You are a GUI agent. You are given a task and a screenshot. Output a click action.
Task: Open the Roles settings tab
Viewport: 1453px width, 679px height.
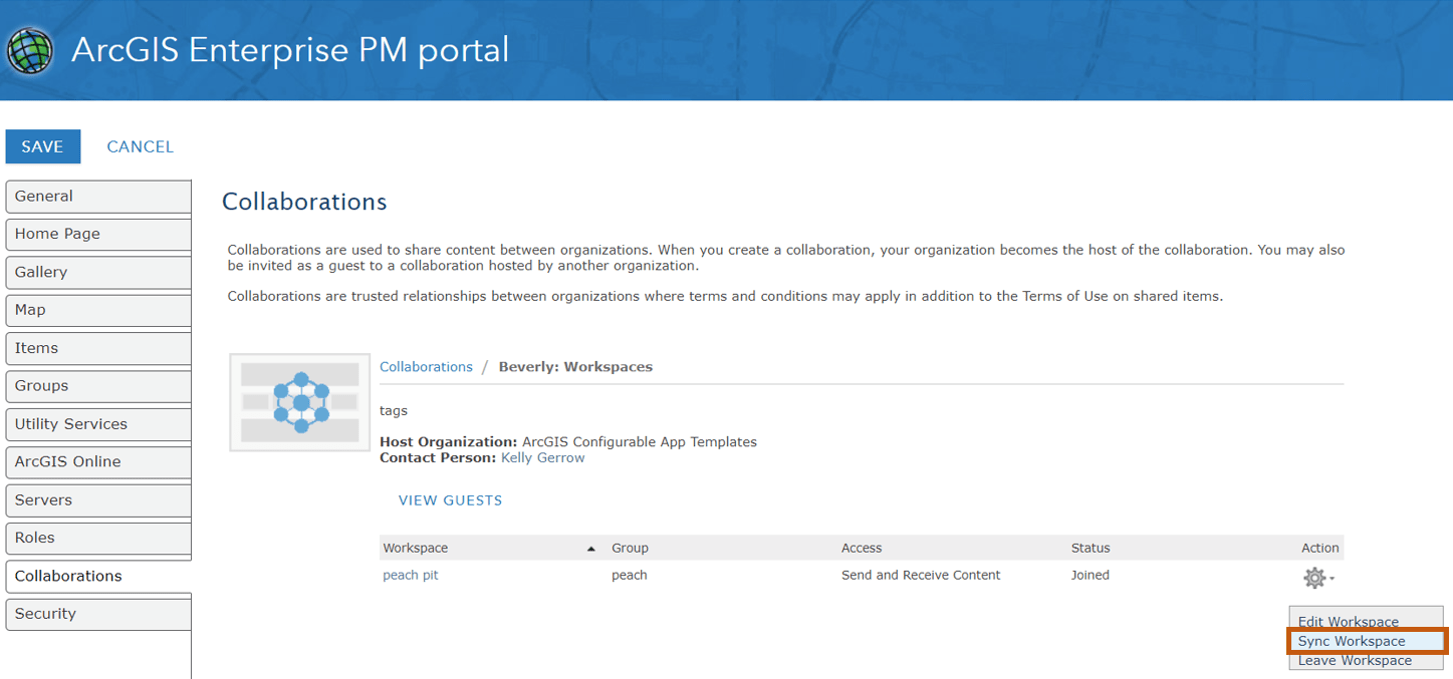tap(98, 538)
